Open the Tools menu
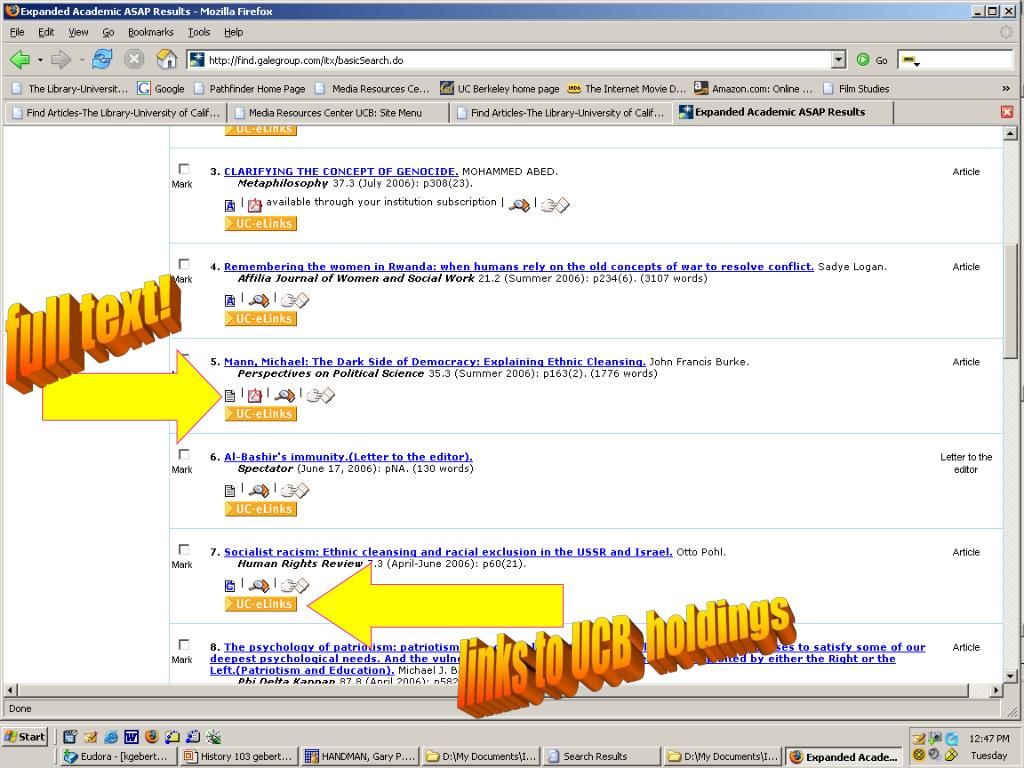This screenshot has width=1024, height=768. [199, 32]
